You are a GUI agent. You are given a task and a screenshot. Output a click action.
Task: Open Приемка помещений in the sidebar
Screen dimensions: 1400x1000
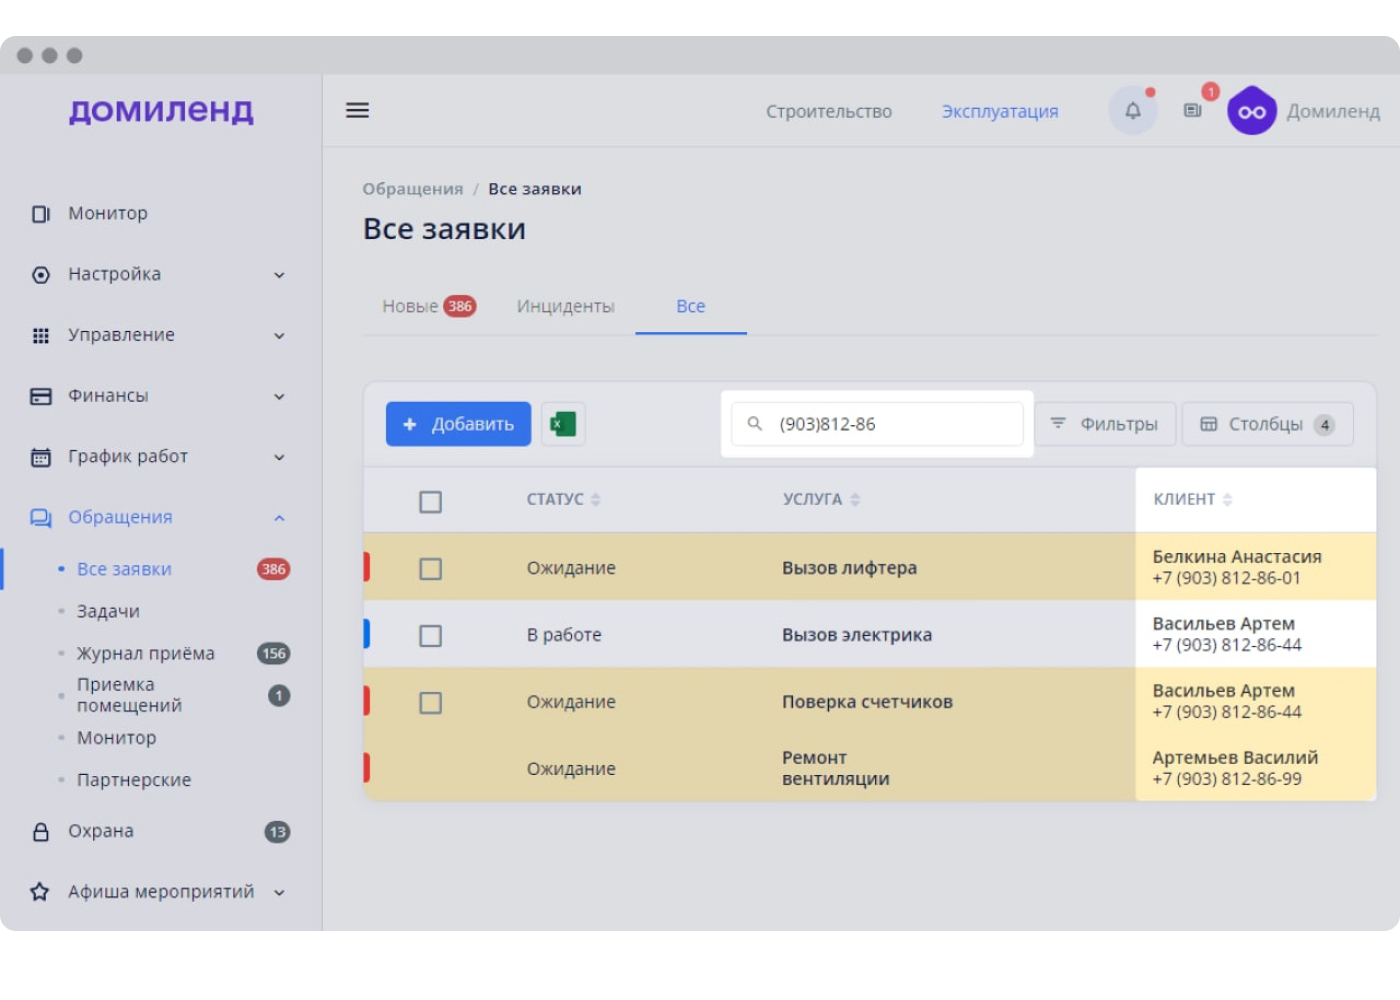coord(130,695)
